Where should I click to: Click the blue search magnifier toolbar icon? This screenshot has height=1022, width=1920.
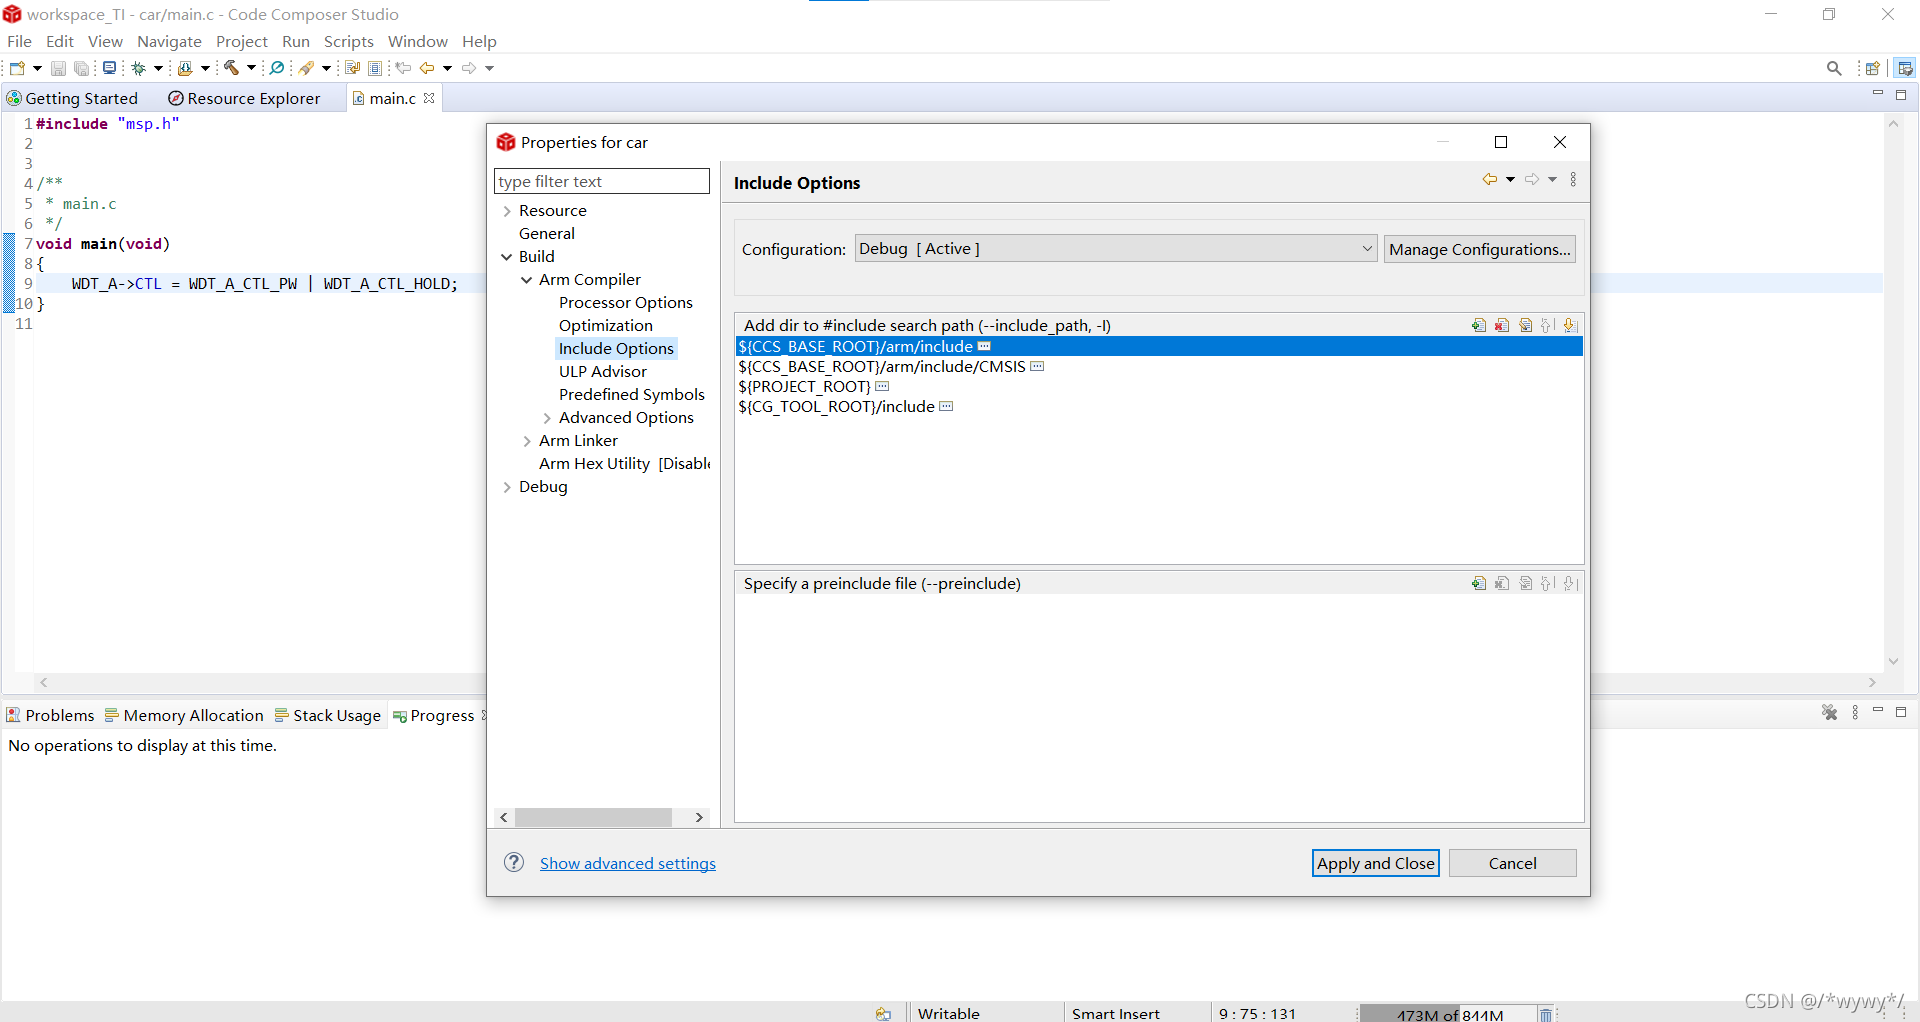click(277, 68)
